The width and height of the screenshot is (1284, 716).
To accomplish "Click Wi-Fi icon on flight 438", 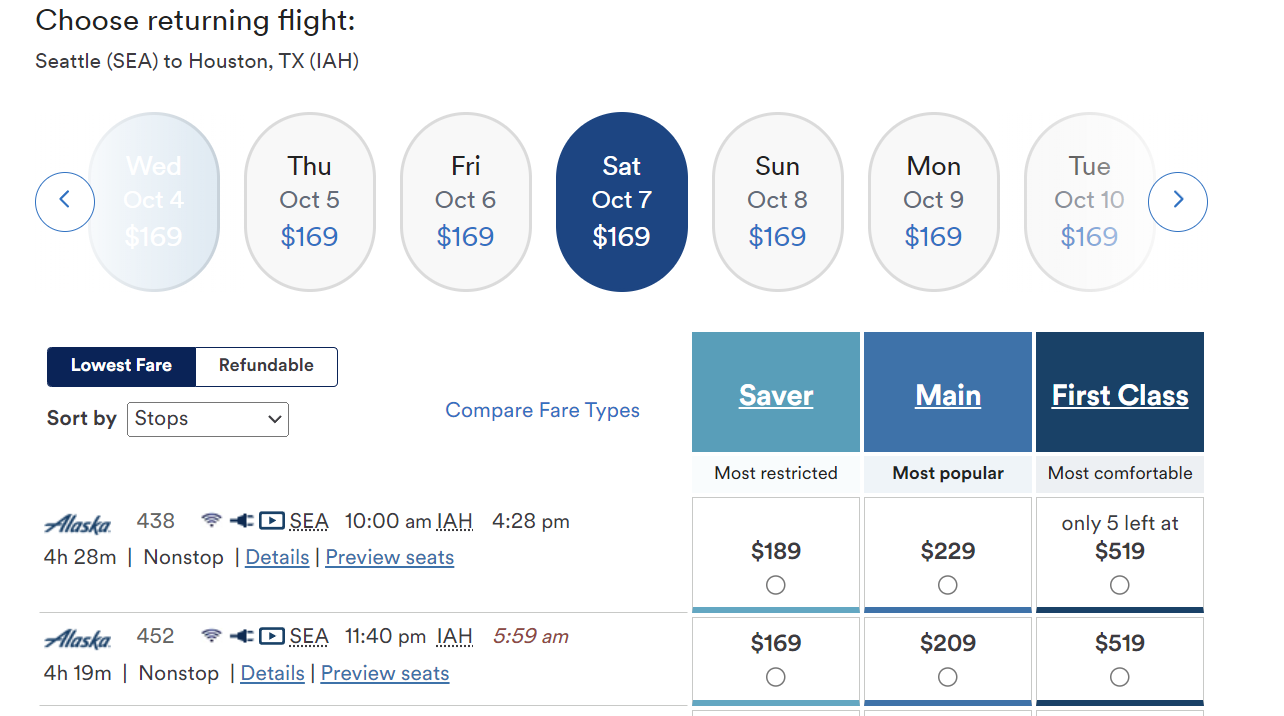I will click(x=211, y=521).
